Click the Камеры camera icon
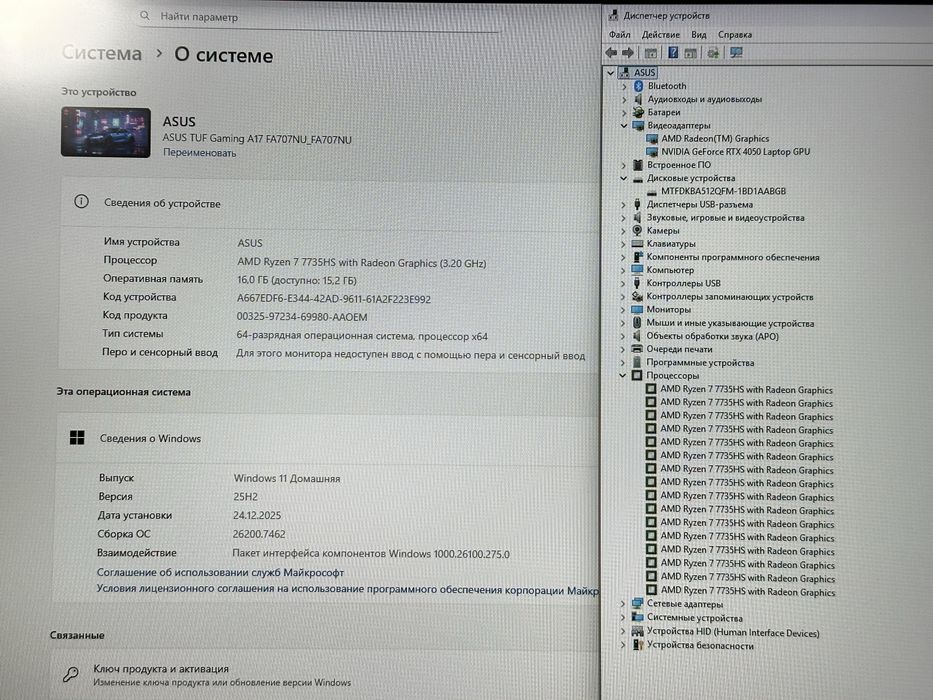Viewport: 933px width, 700px height. coord(637,230)
